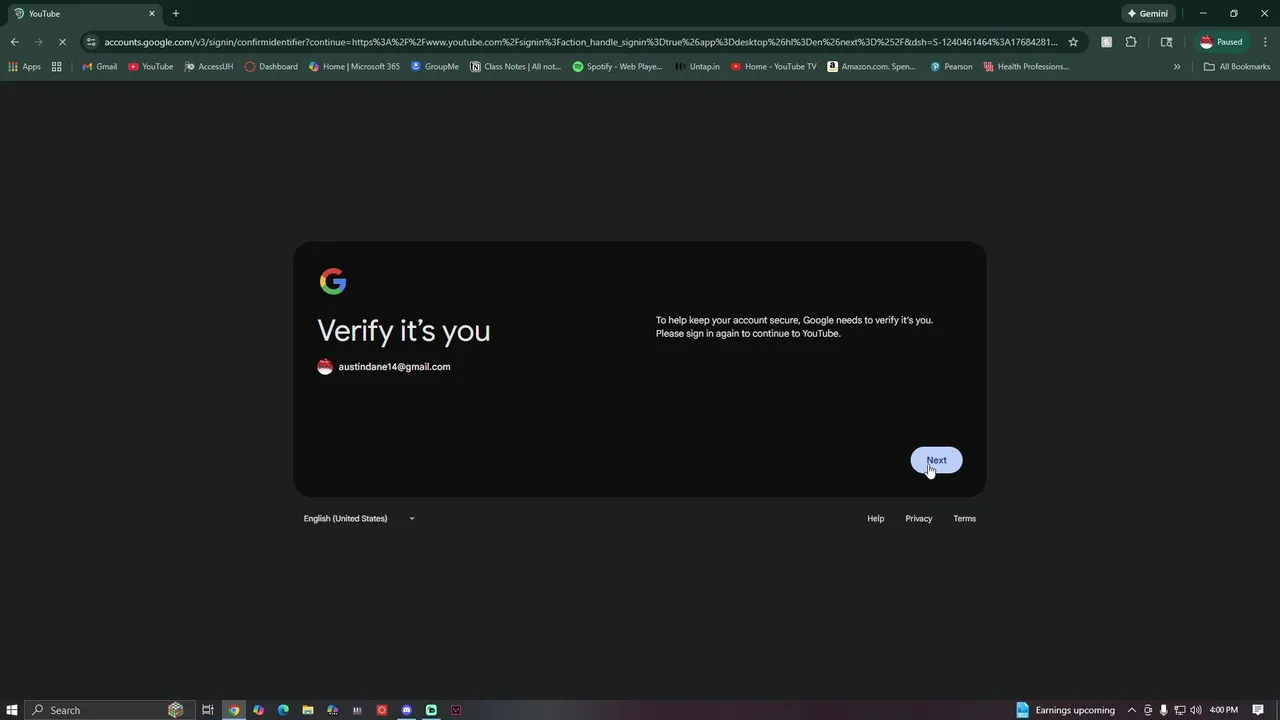Close the YouTube tab
The height and width of the screenshot is (720, 1280).
click(152, 14)
